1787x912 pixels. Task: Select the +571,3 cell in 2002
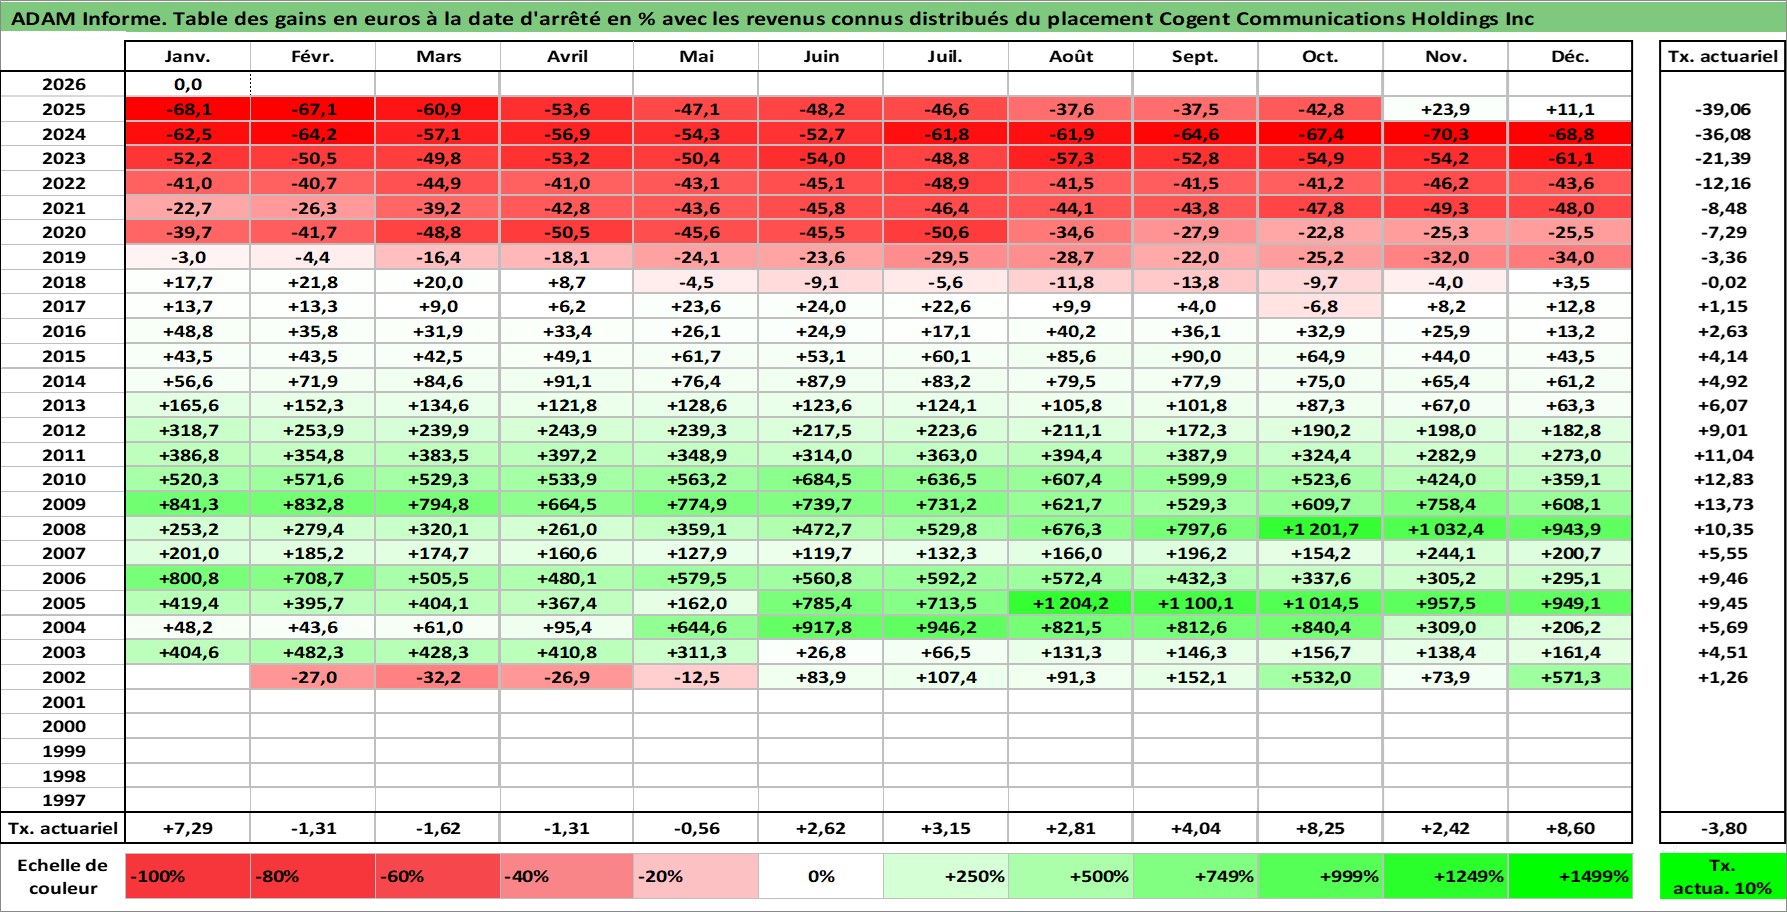pos(1570,677)
